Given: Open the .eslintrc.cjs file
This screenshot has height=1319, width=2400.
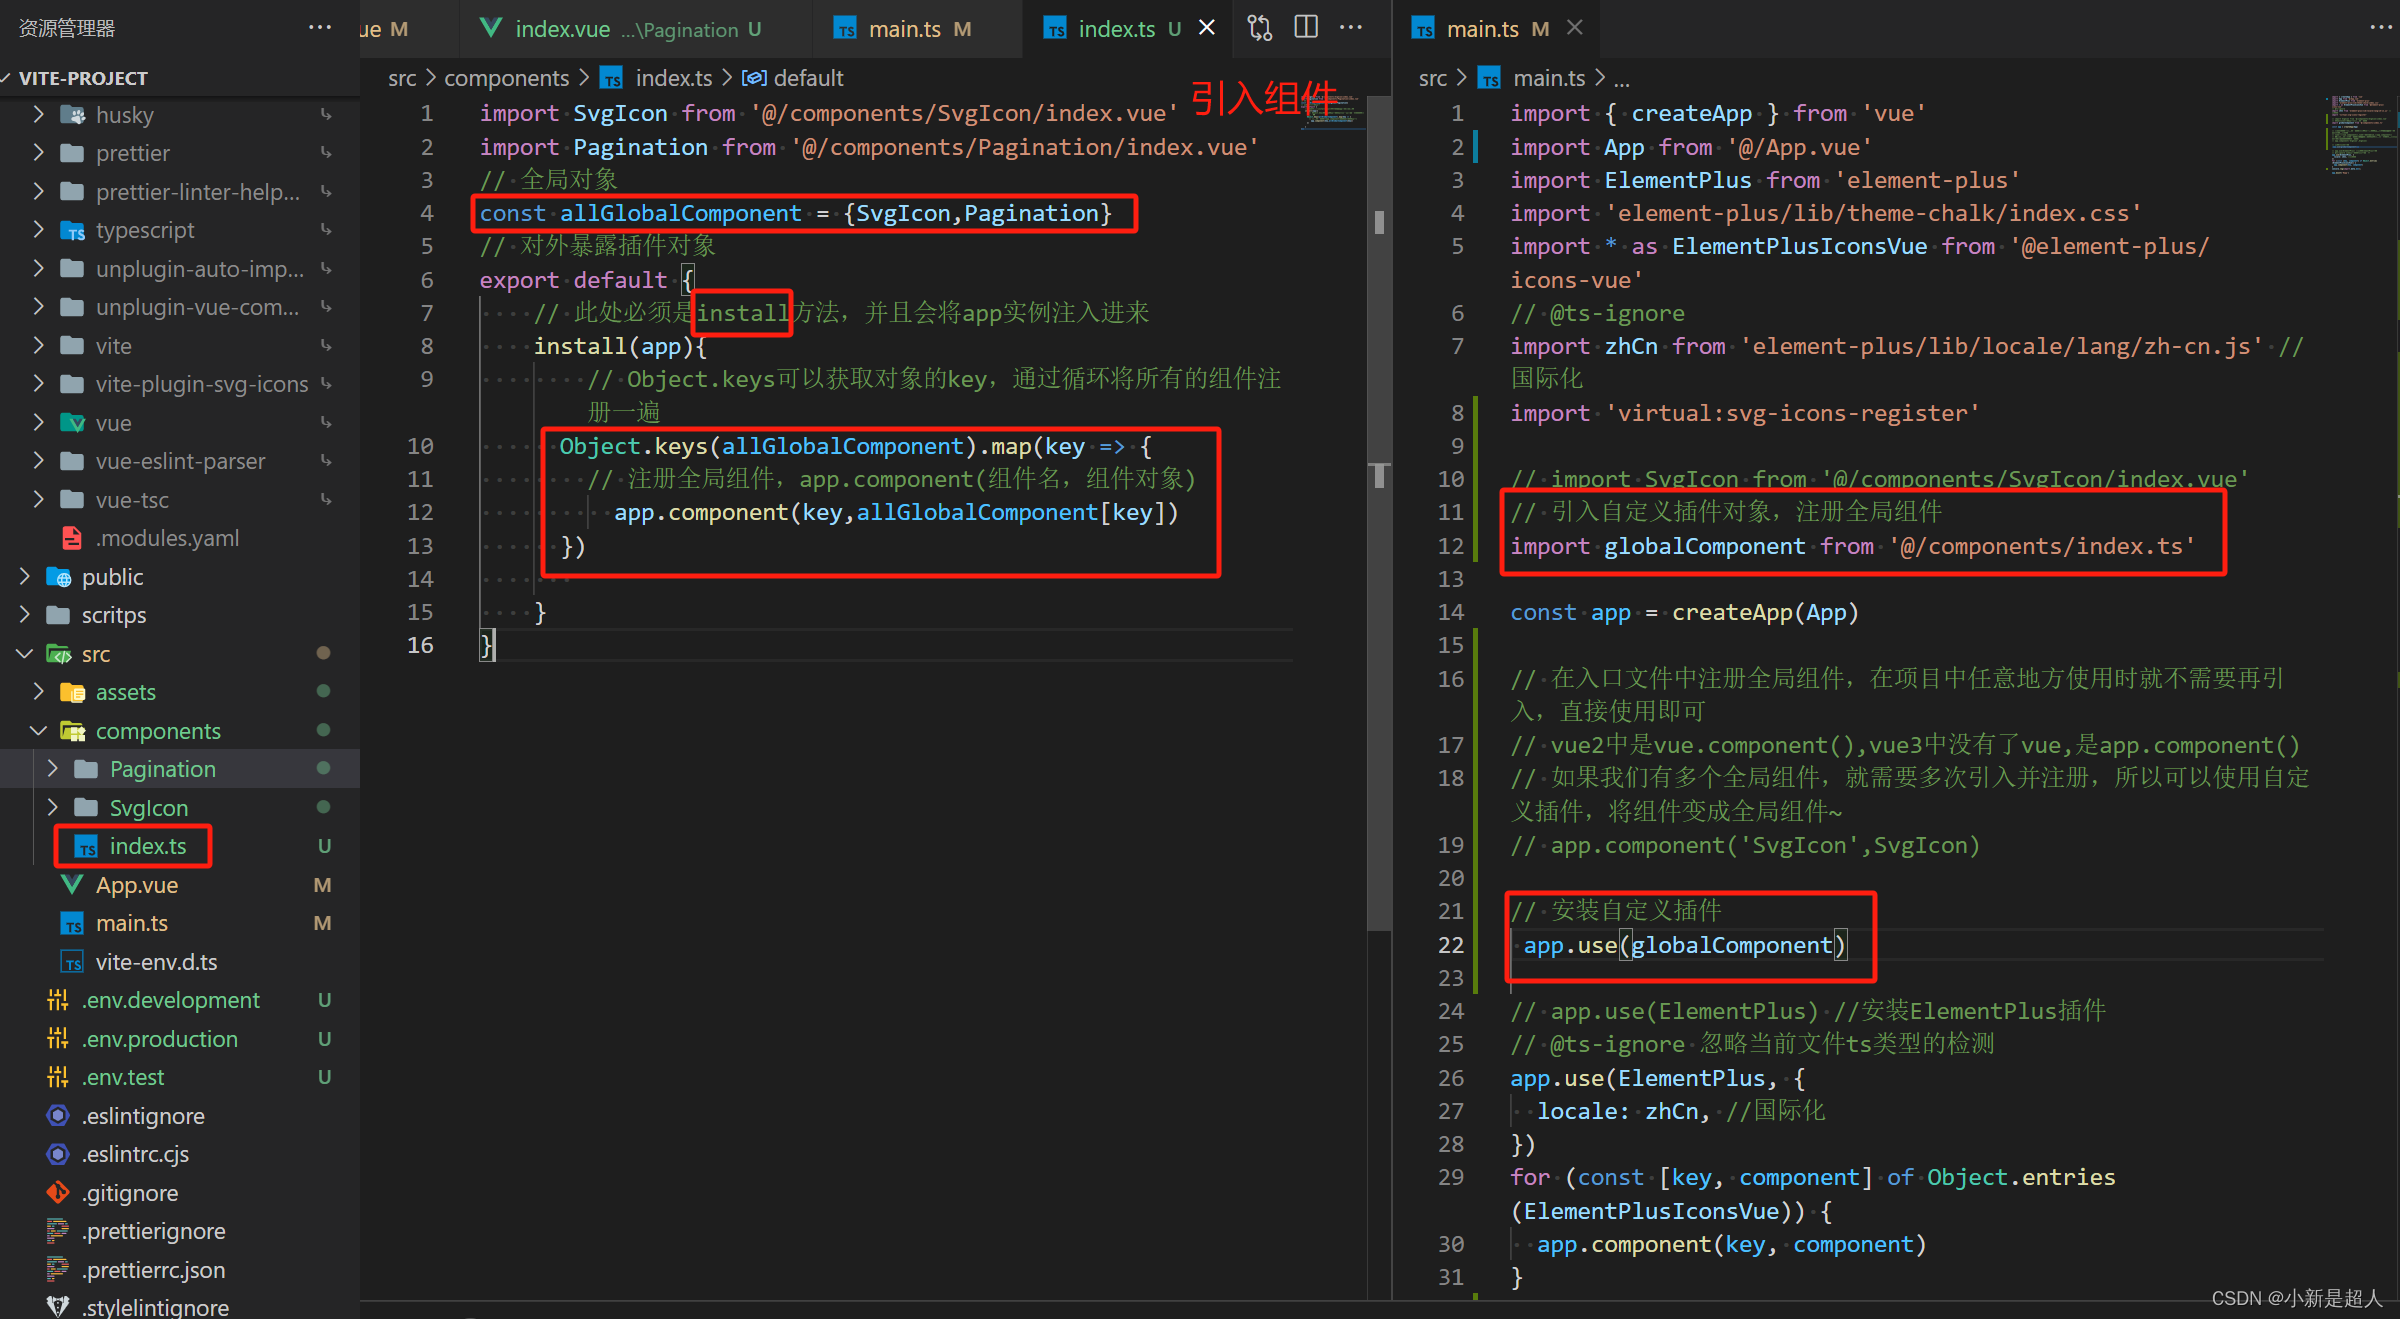Looking at the screenshot, I should [x=135, y=1154].
